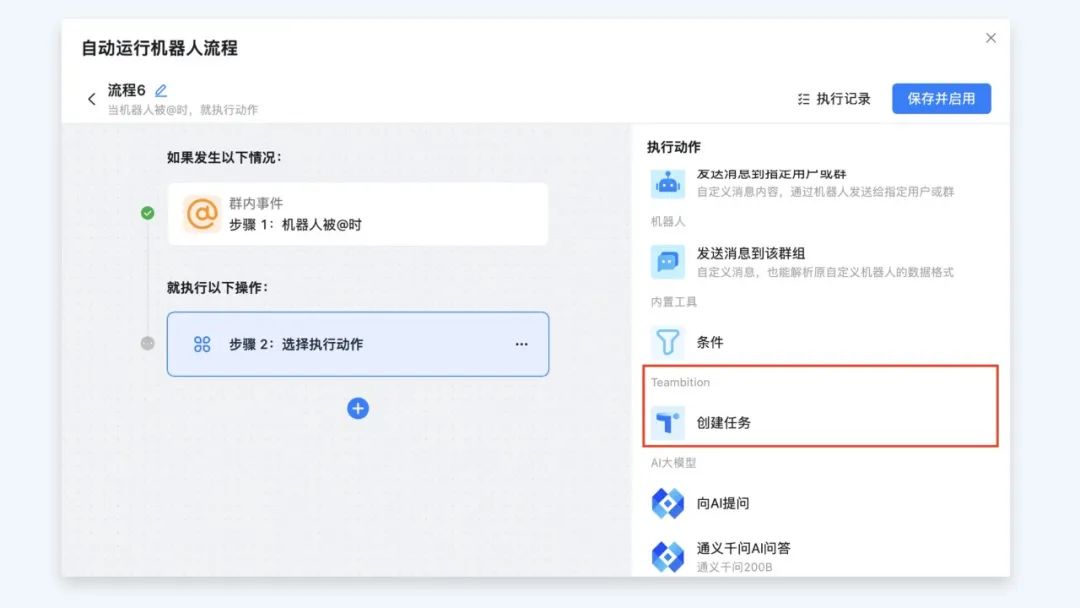
Task: Click the orange @ 群内事件 icon
Action: [202, 214]
